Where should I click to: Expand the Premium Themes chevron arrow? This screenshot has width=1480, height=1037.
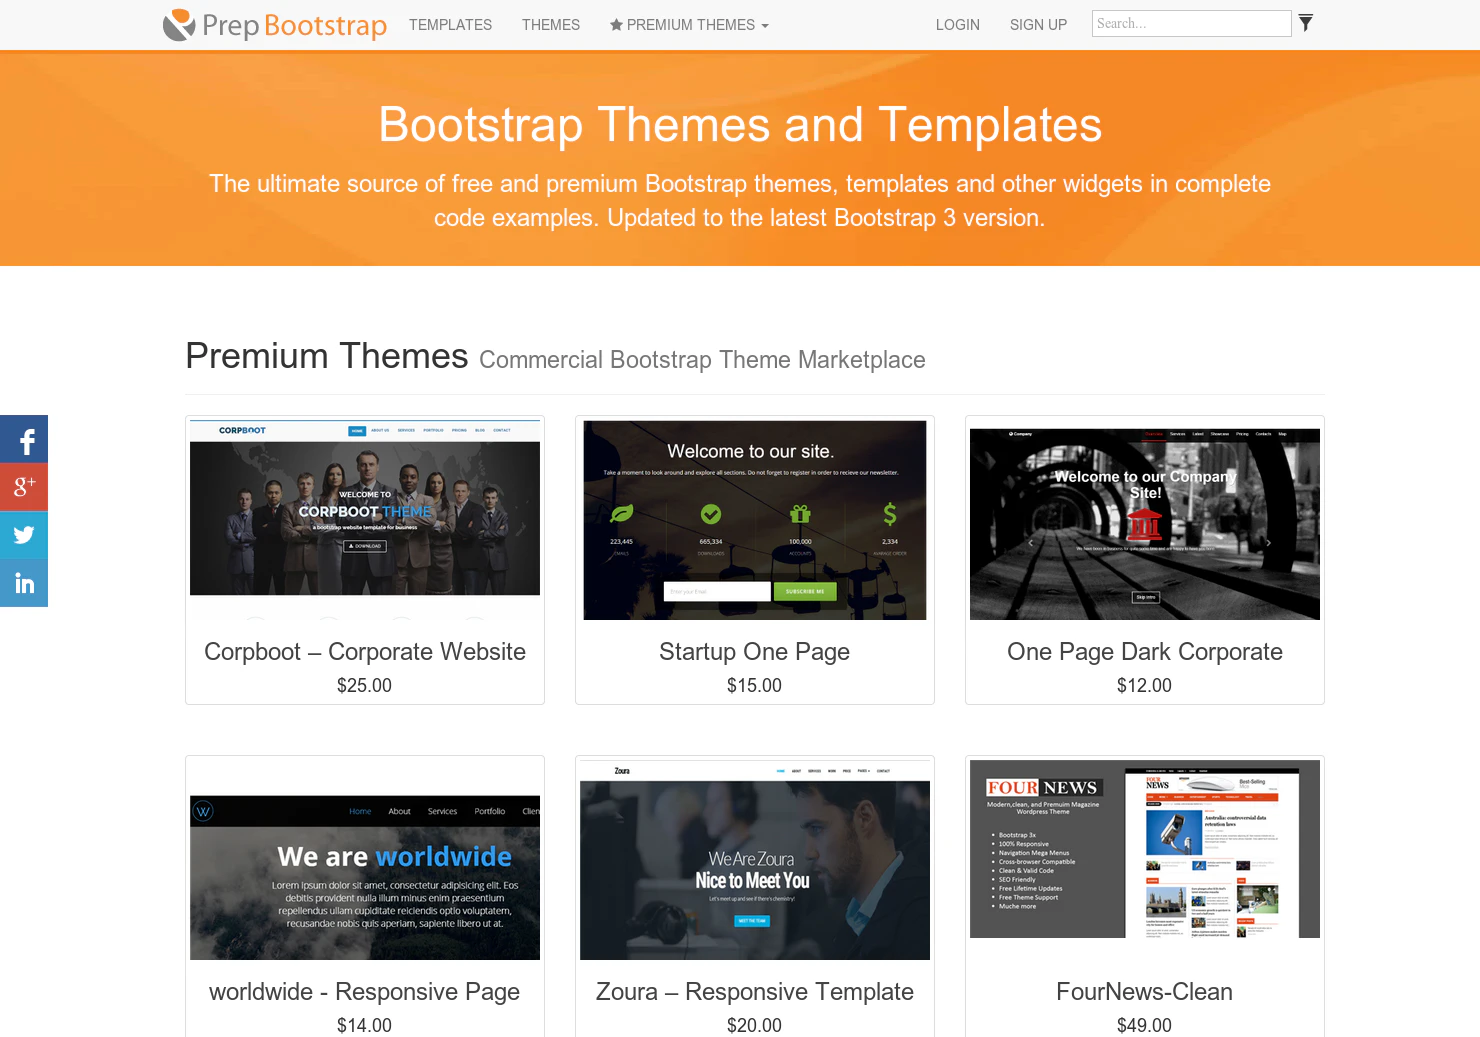tap(765, 26)
